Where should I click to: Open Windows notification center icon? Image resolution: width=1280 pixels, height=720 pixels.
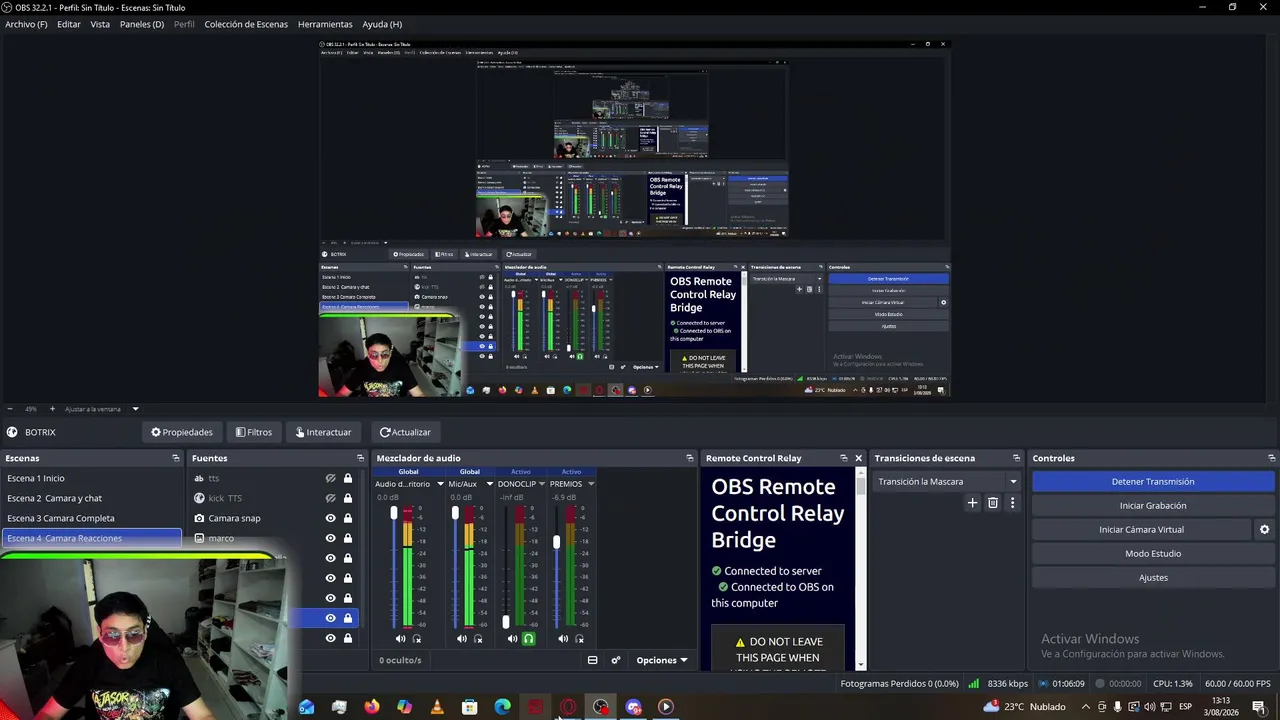(x=1259, y=707)
